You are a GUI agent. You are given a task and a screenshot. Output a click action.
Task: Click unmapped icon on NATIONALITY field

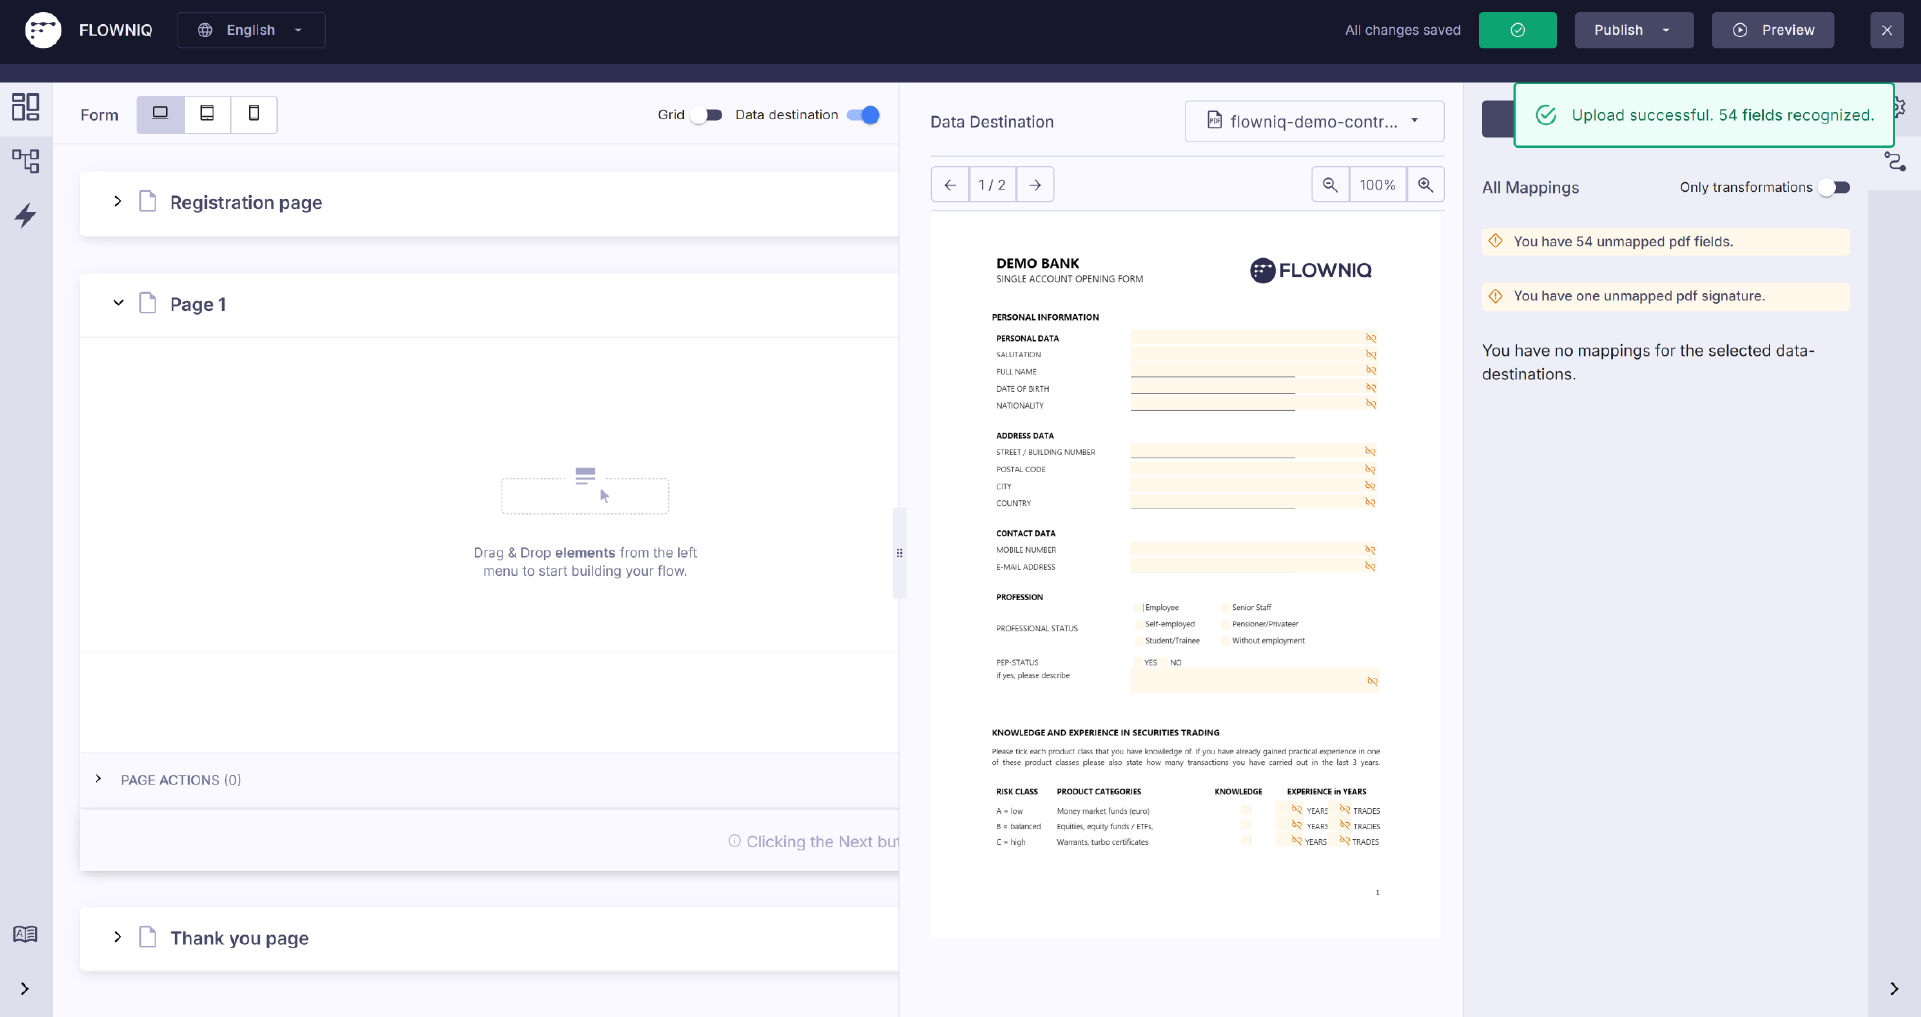[x=1371, y=404]
